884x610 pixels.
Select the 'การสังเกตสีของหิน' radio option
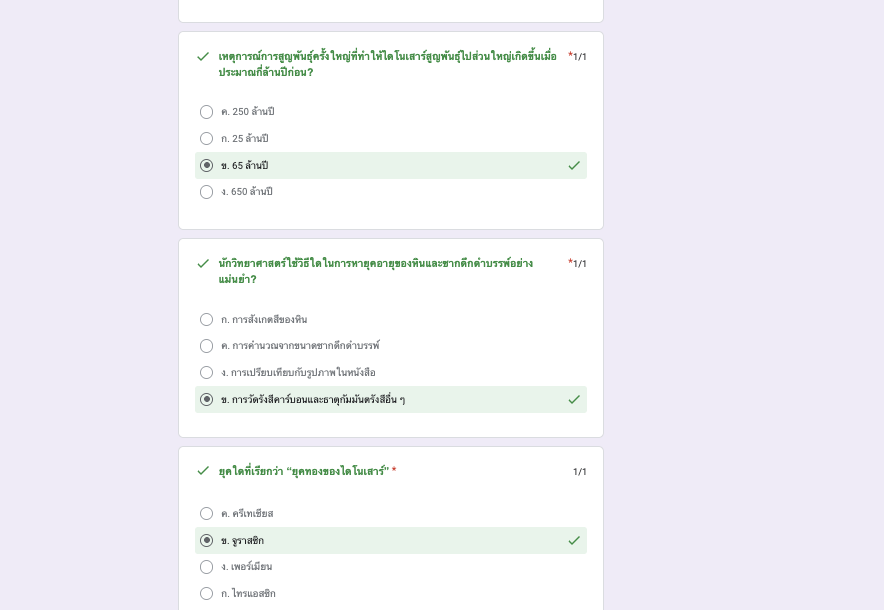[207, 320]
